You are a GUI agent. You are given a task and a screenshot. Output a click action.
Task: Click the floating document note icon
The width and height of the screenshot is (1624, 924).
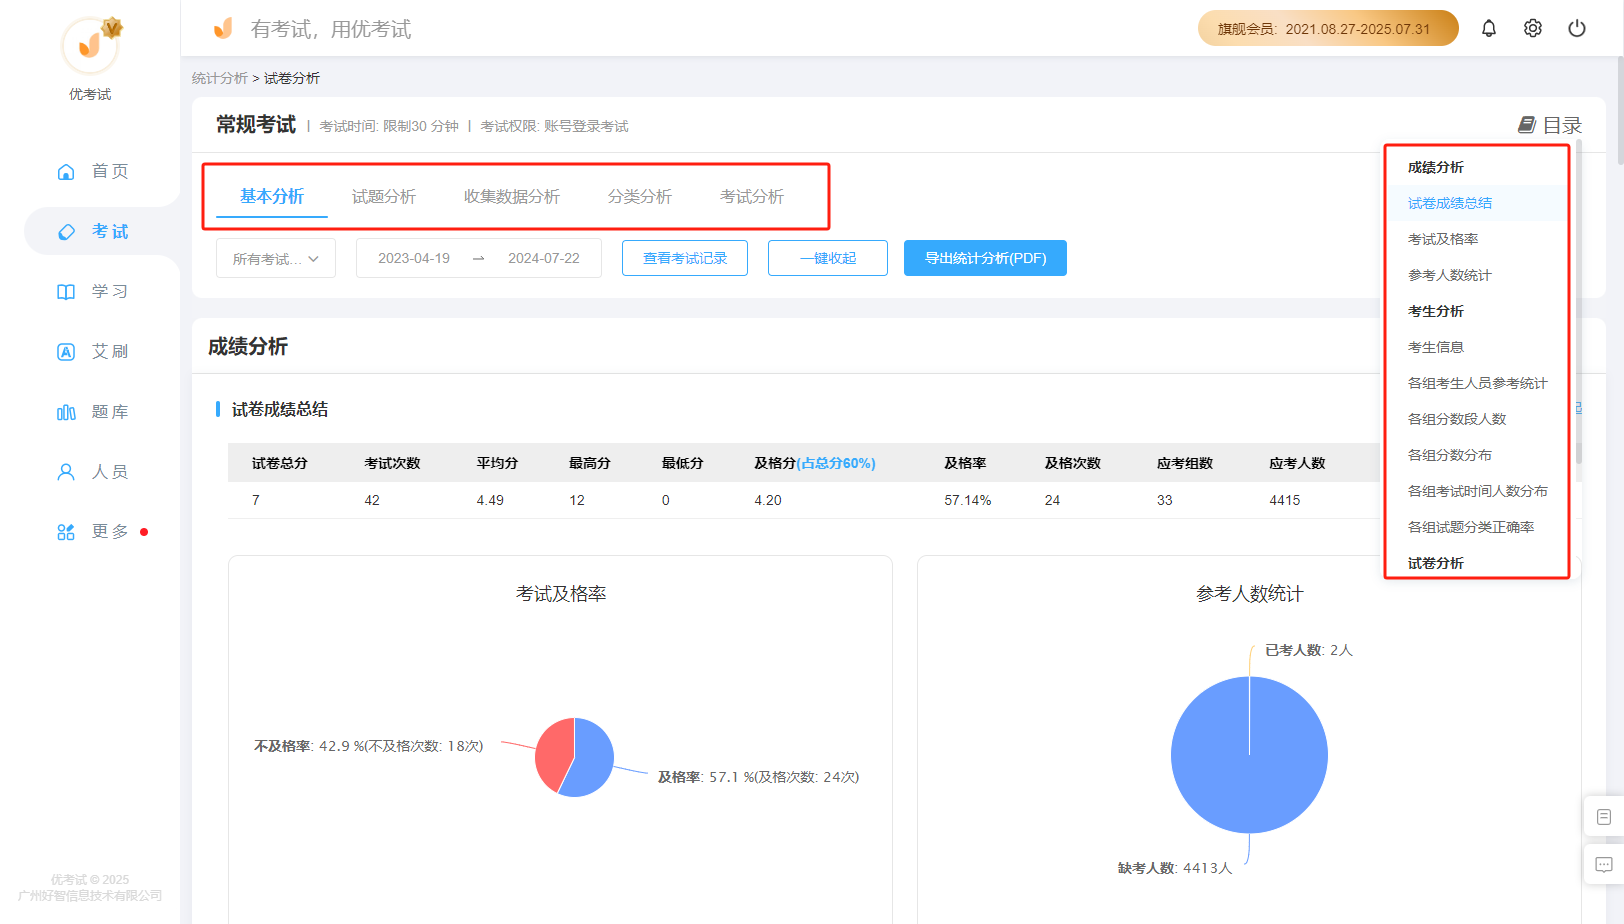point(1604,817)
